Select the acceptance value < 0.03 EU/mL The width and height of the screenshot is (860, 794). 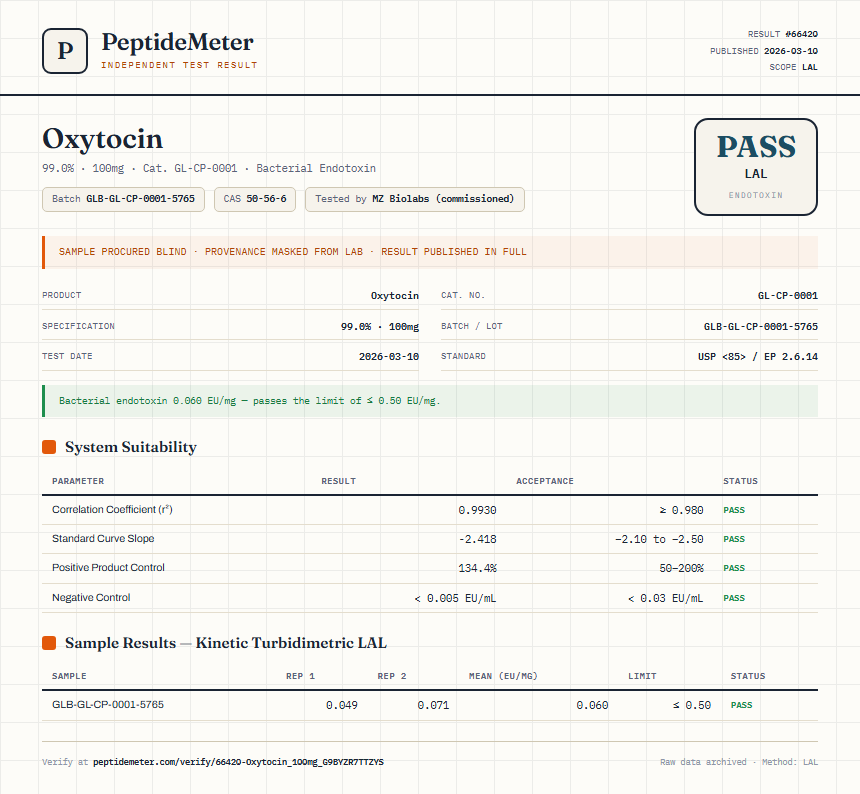pos(665,598)
